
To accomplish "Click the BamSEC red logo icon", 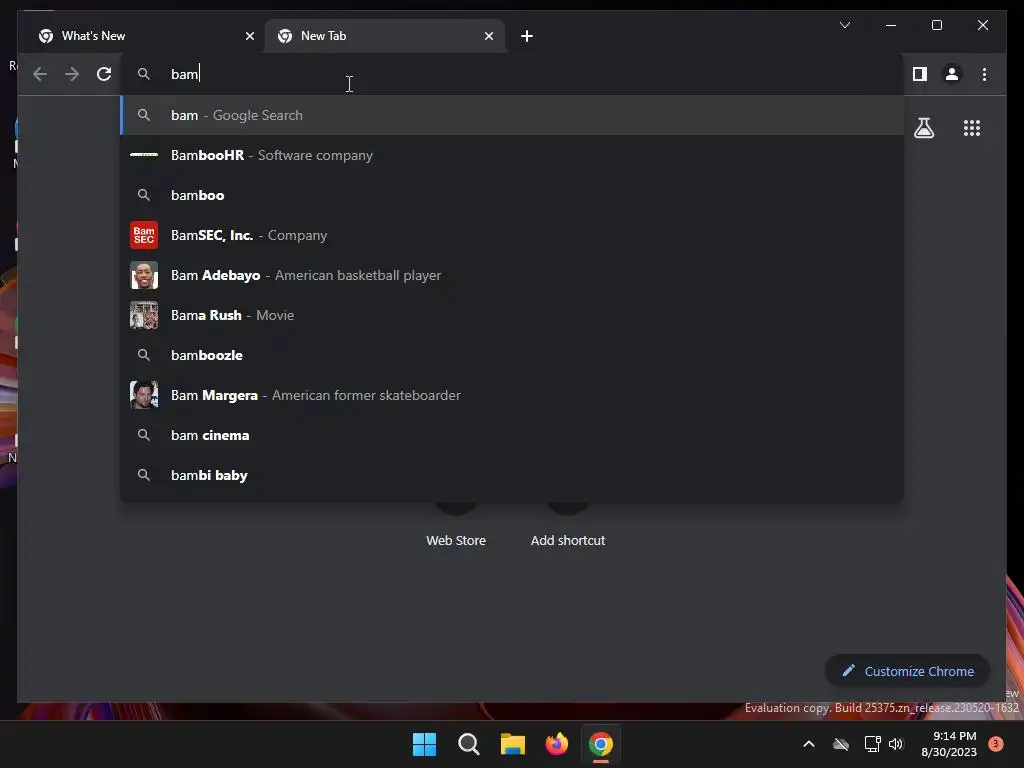I will pos(144,235).
